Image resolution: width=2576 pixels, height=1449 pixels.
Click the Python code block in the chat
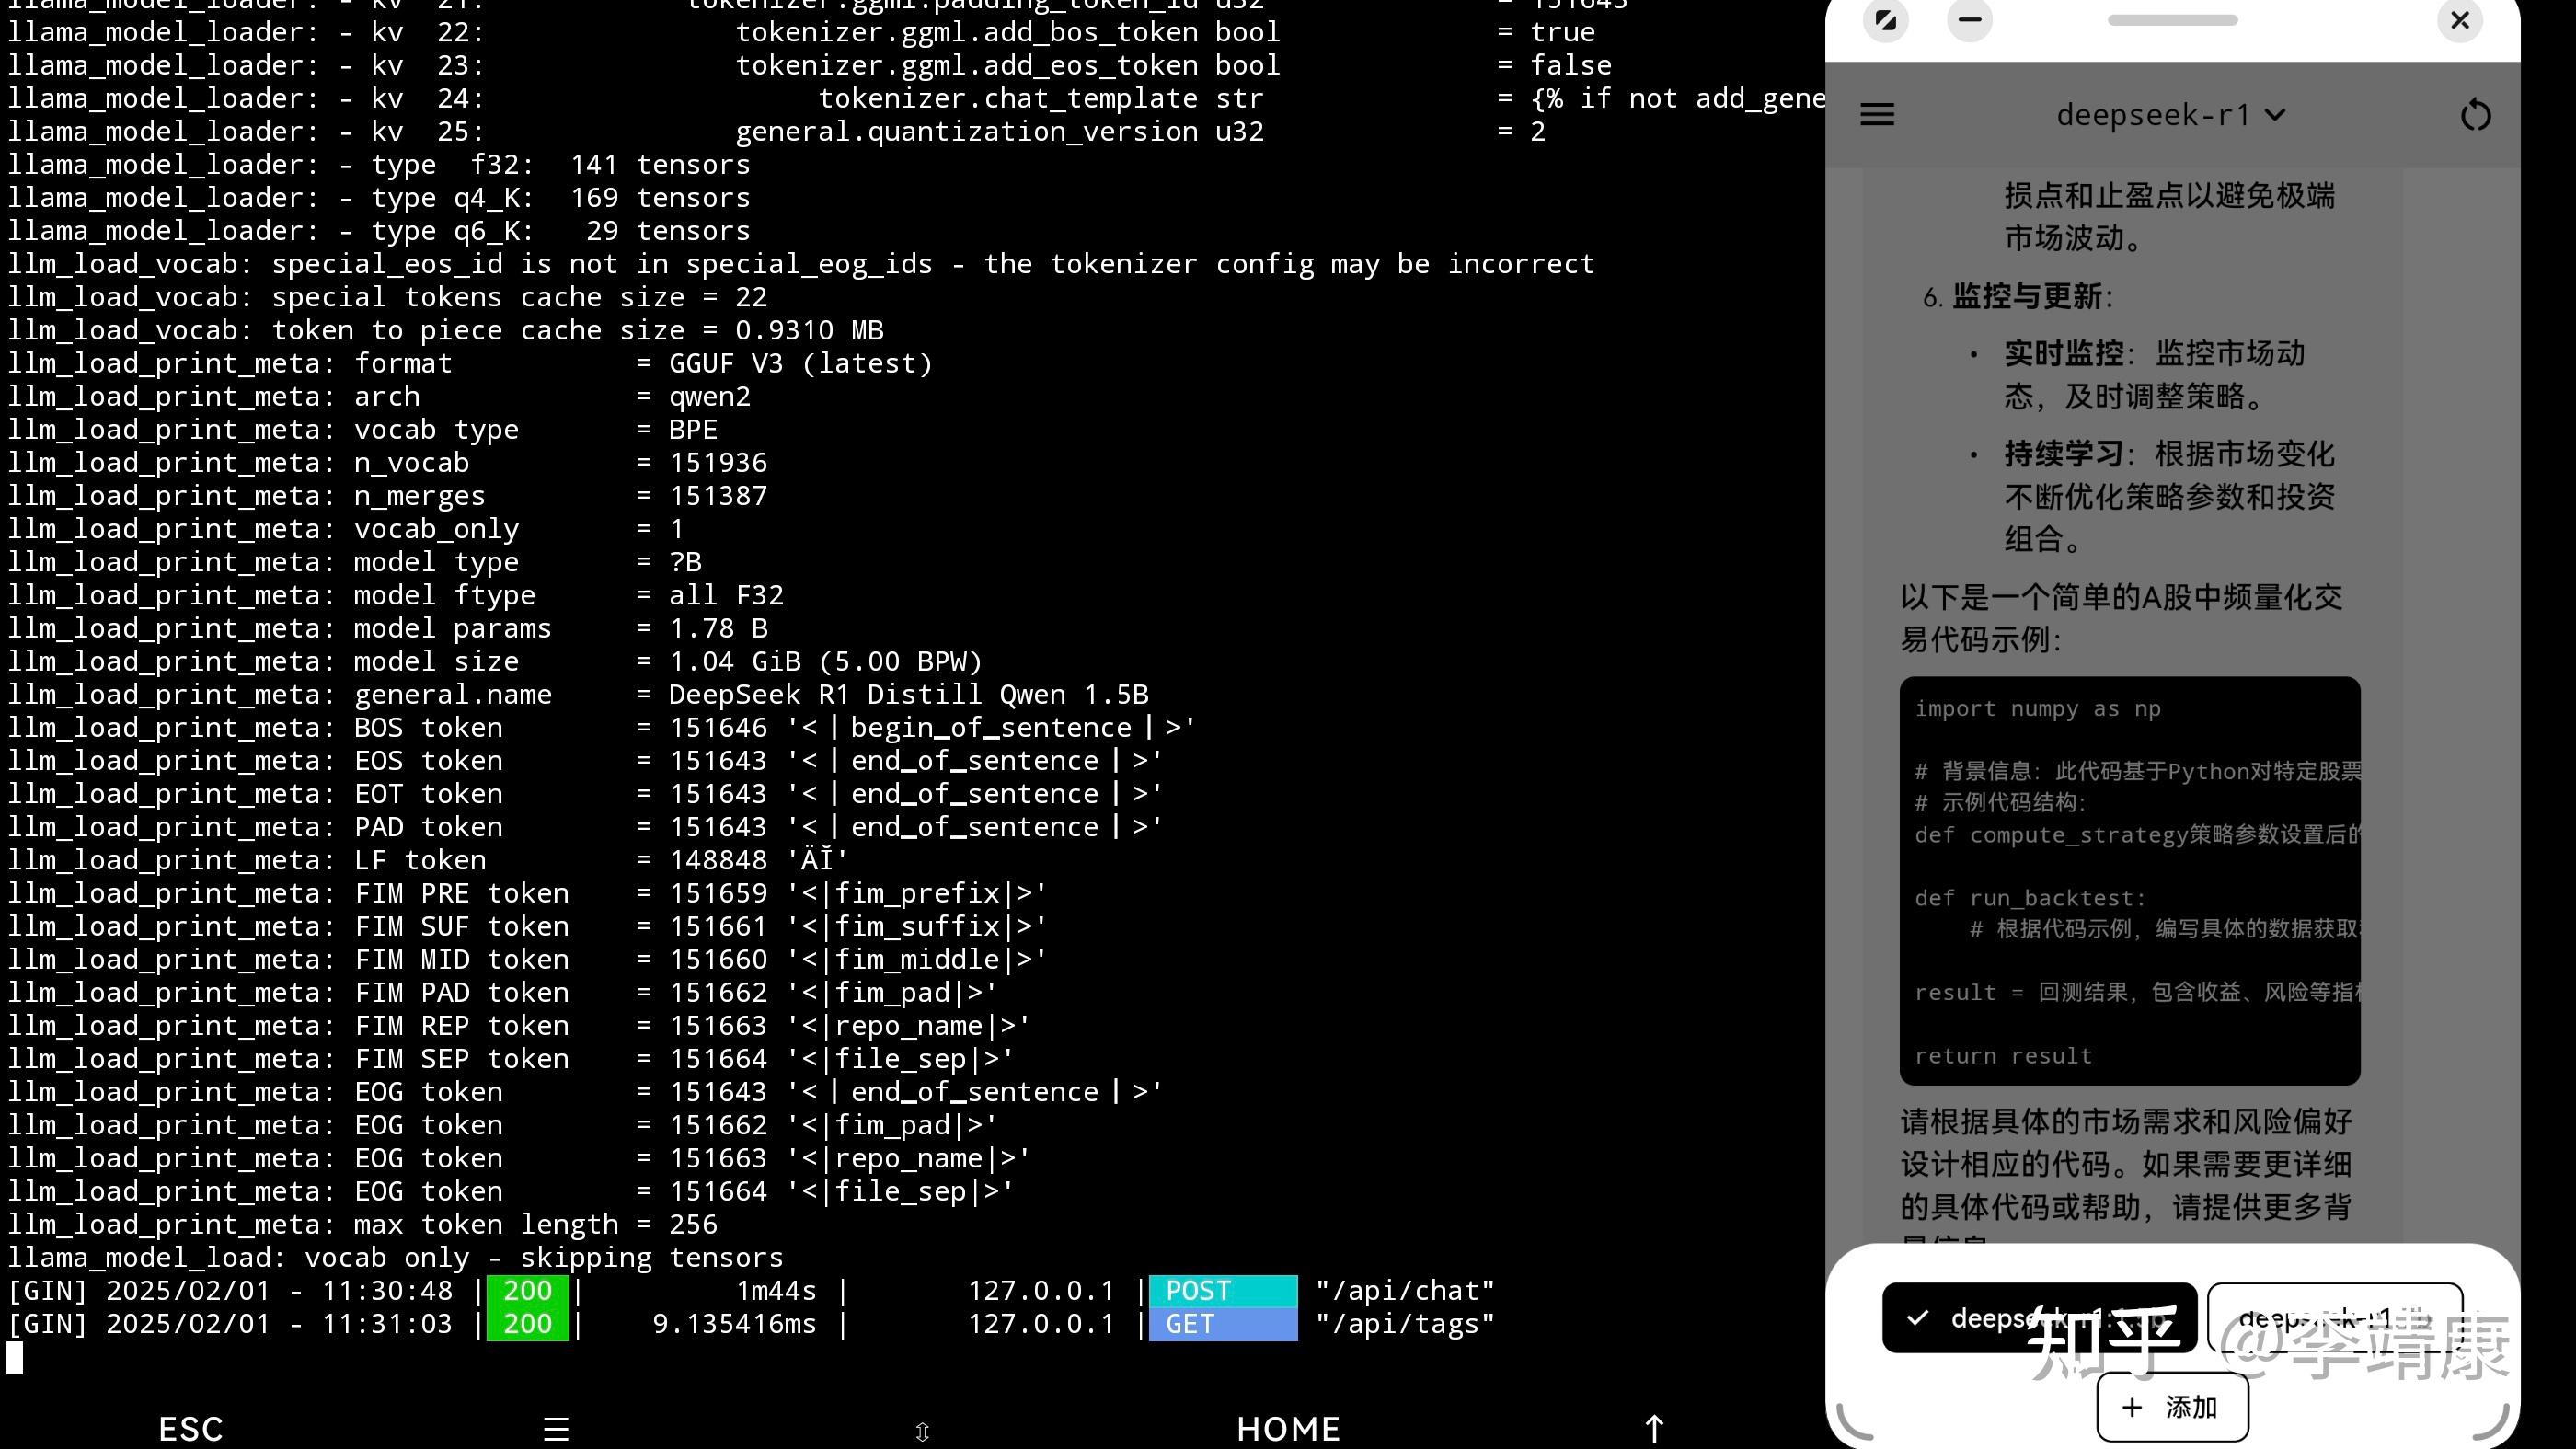[x=2129, y=880]
